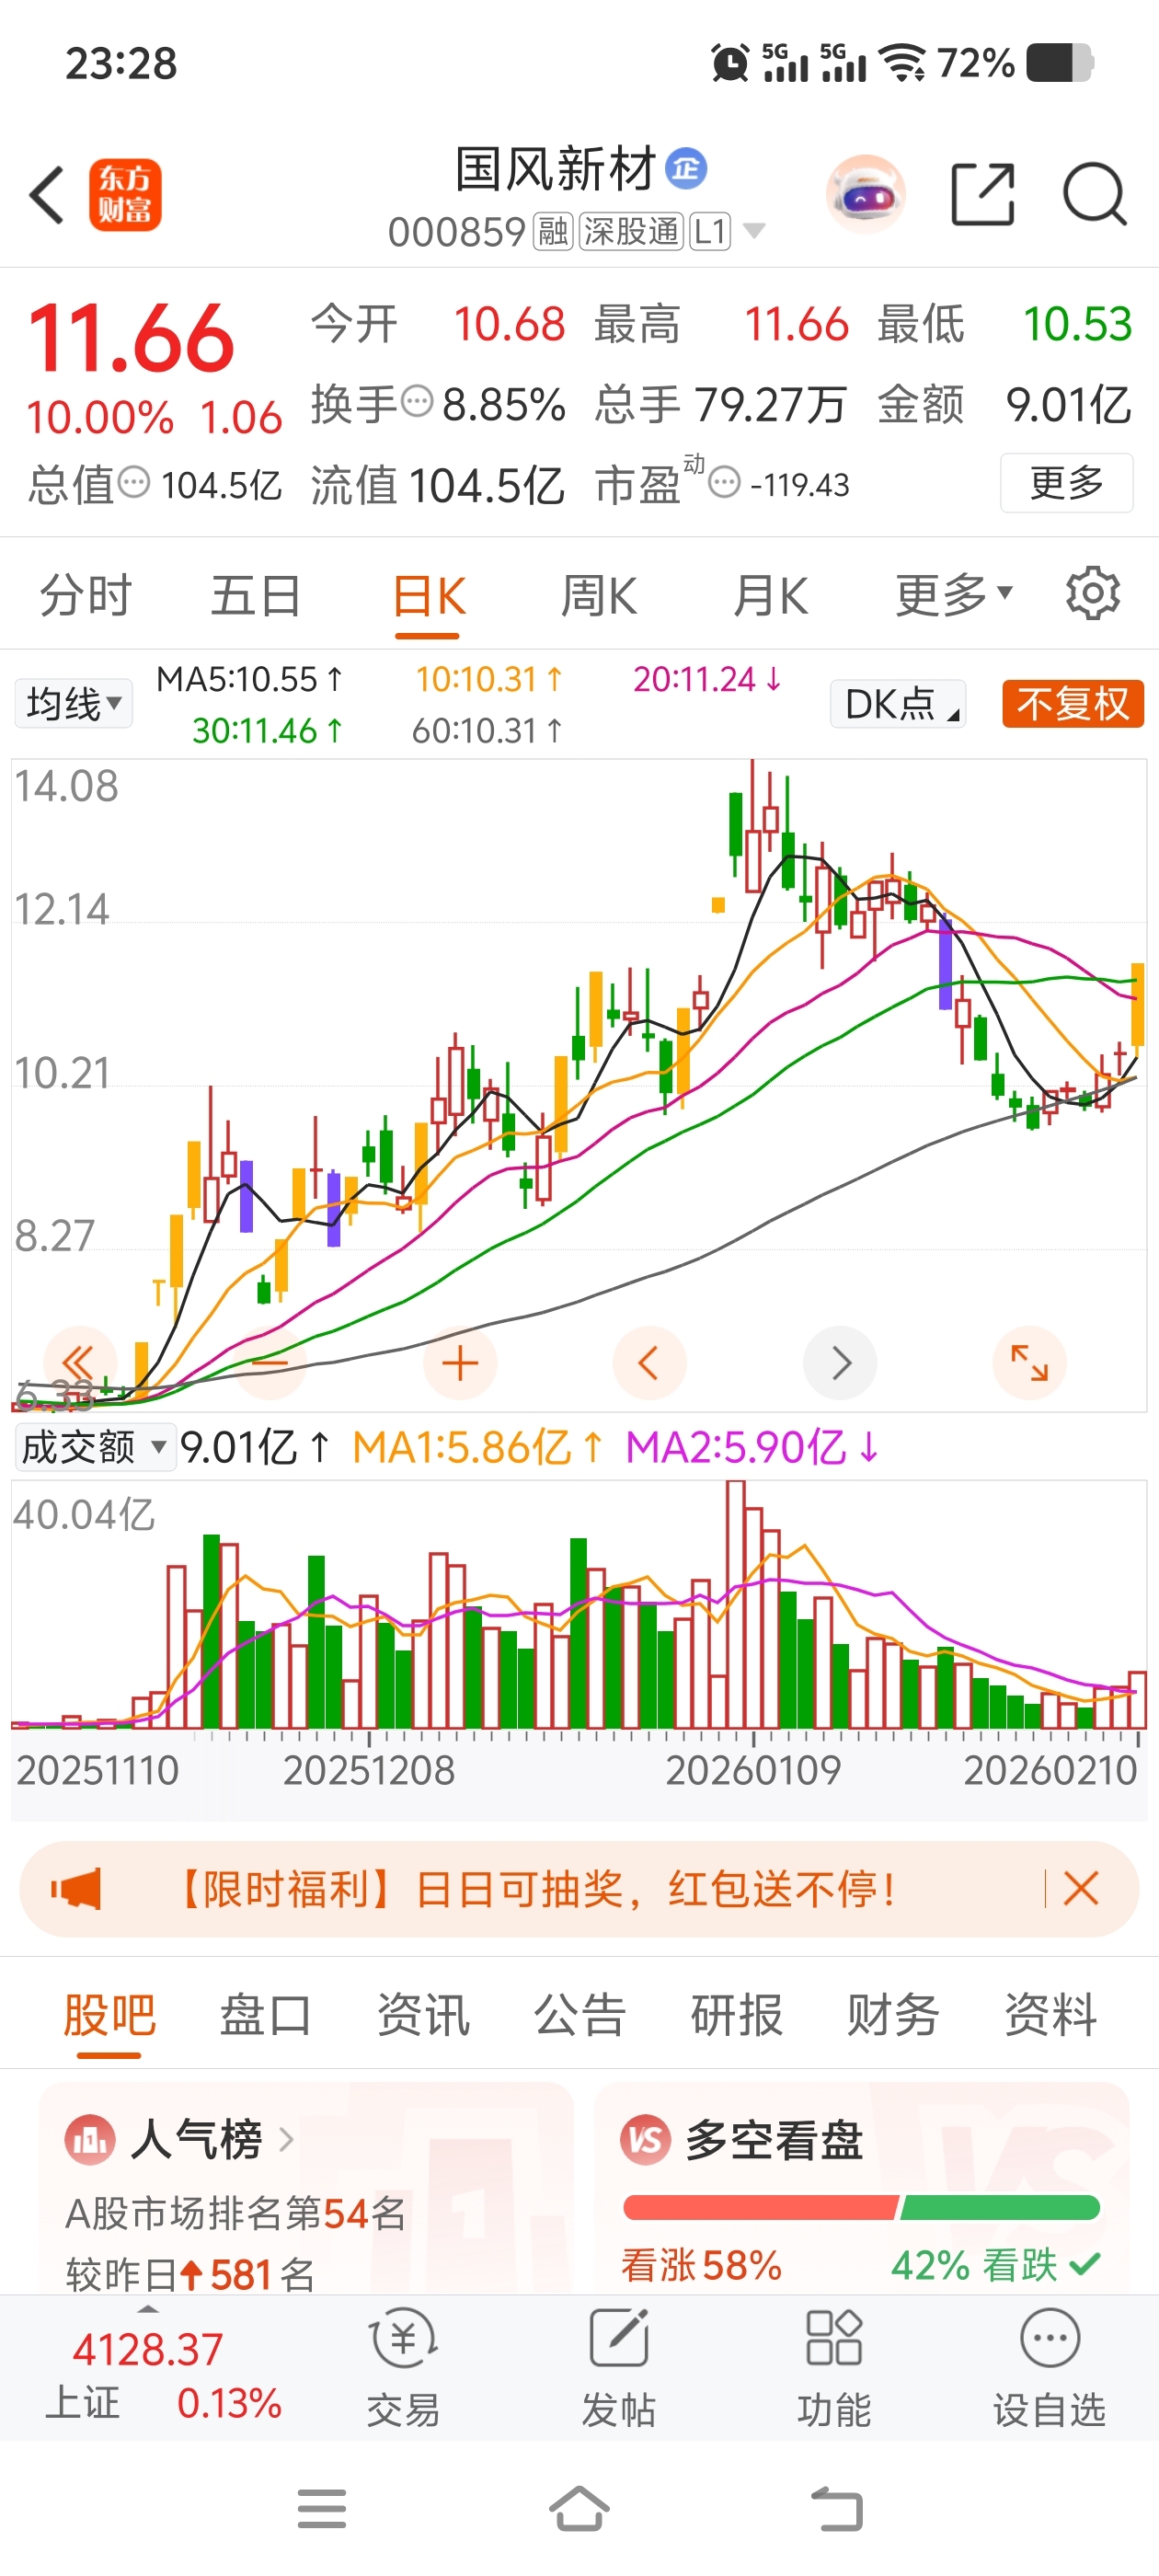
Task: Open the AI robot assistant icon
Action: (866, 194)
